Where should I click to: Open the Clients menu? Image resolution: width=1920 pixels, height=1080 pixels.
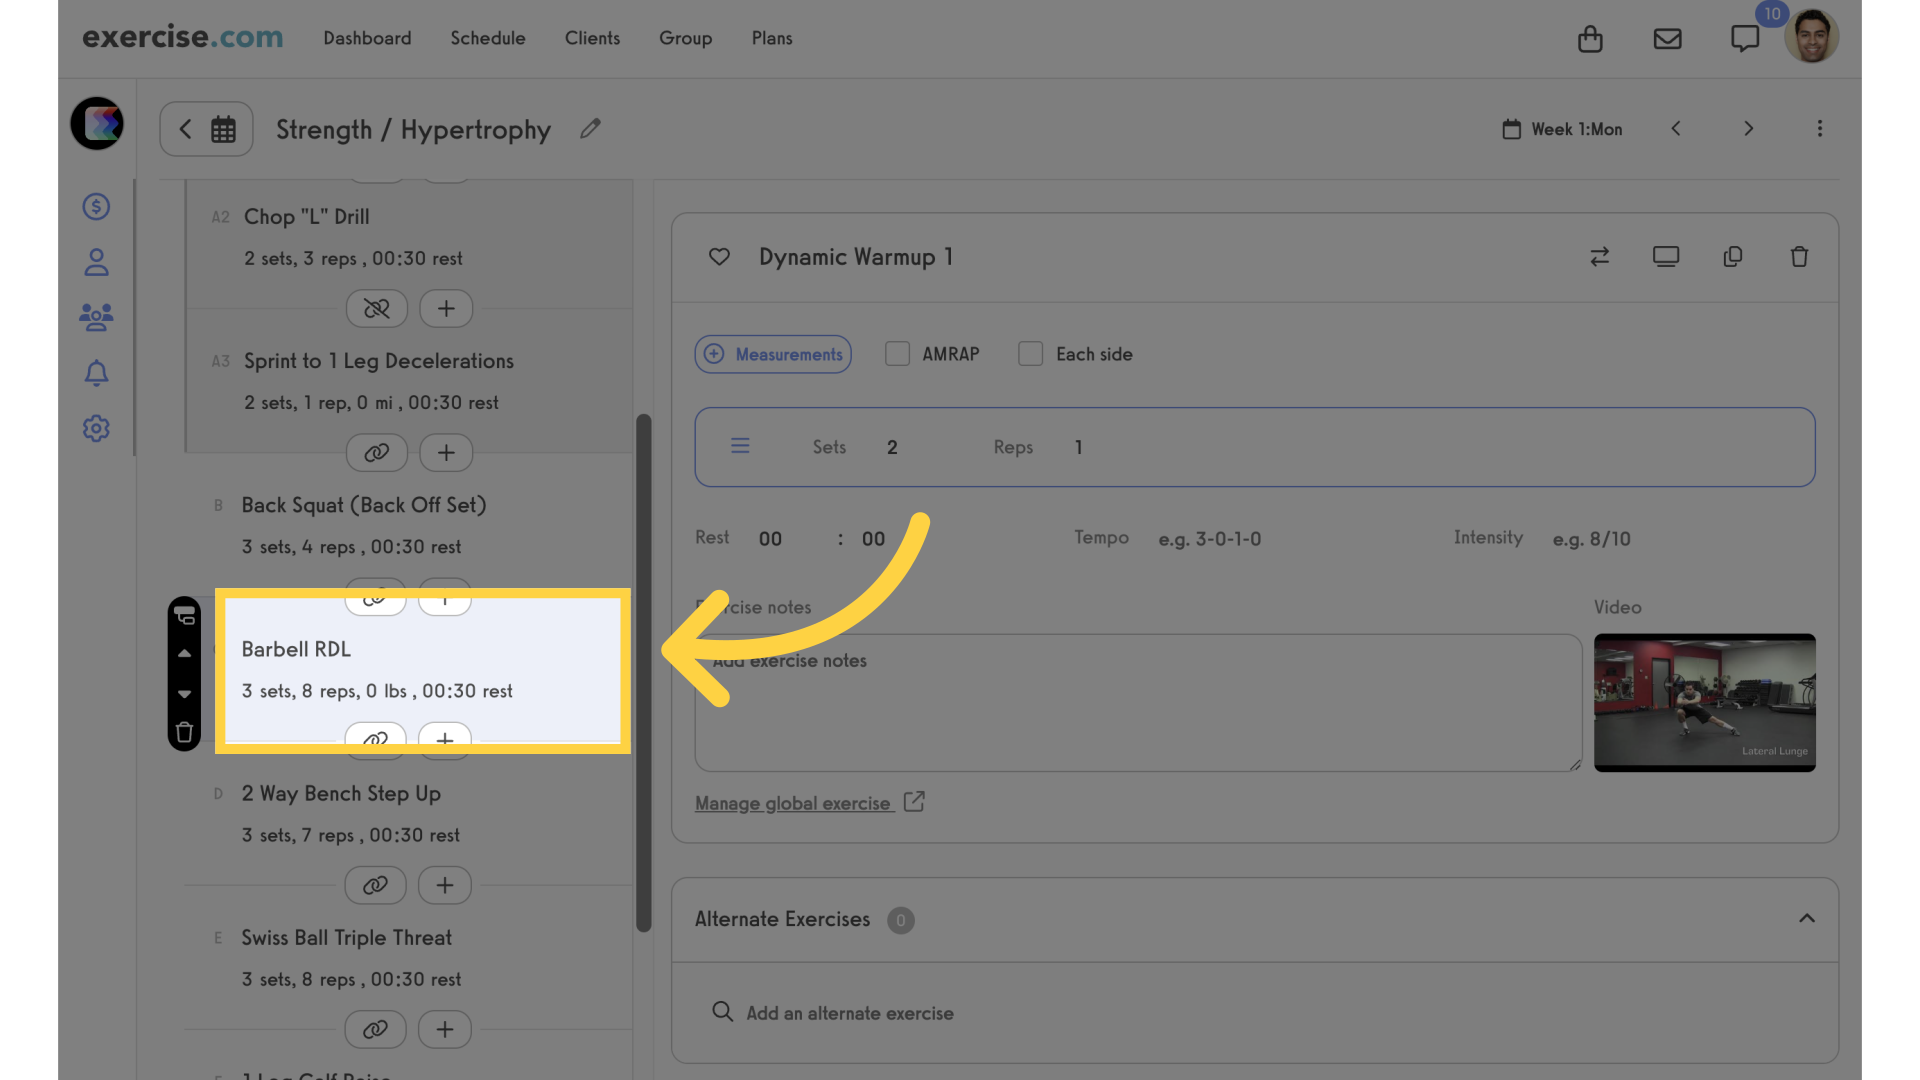tap(592, 38)
